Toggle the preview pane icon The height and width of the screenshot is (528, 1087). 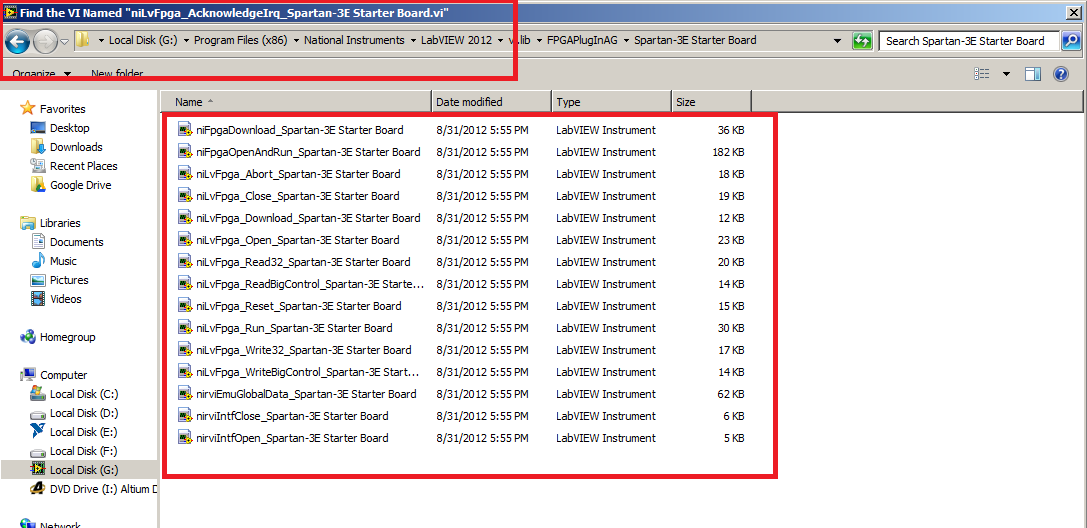[x=1033, y=74]
